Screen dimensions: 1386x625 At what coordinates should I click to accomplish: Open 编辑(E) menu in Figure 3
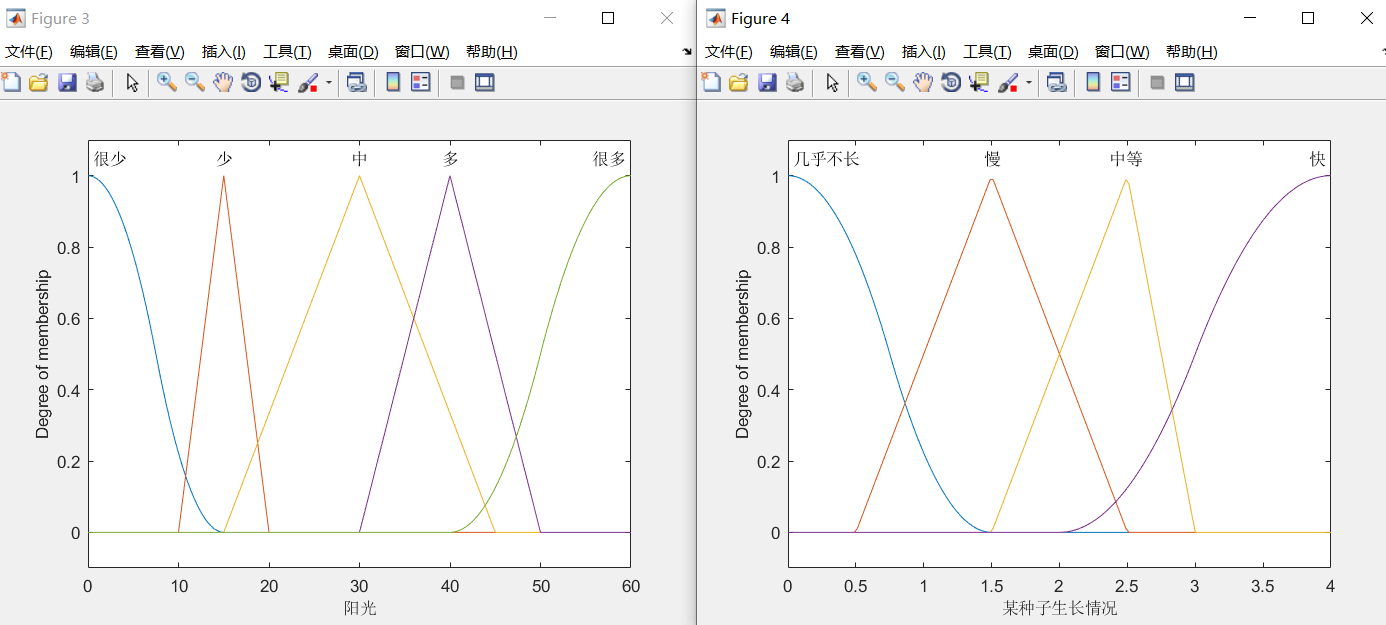[x=94, y=52]
